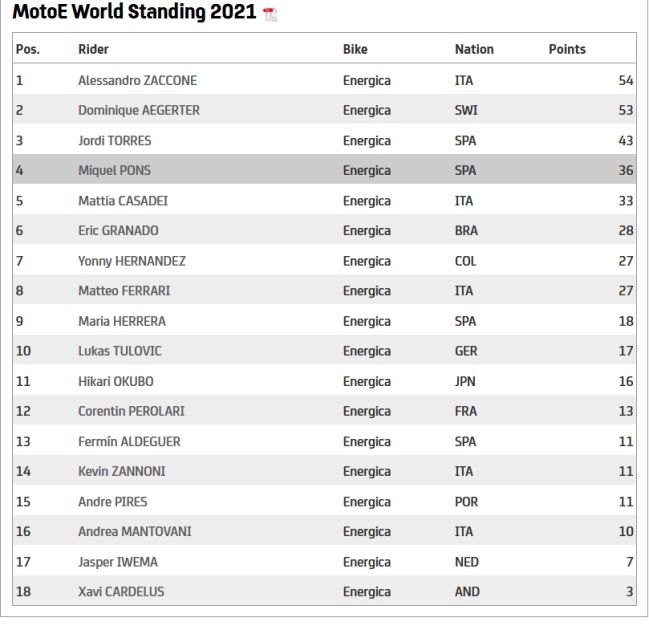Click Xavi CARDELUS in the last row
The width and height of the screenshot is (649, 642).
[x=121, y=592]
